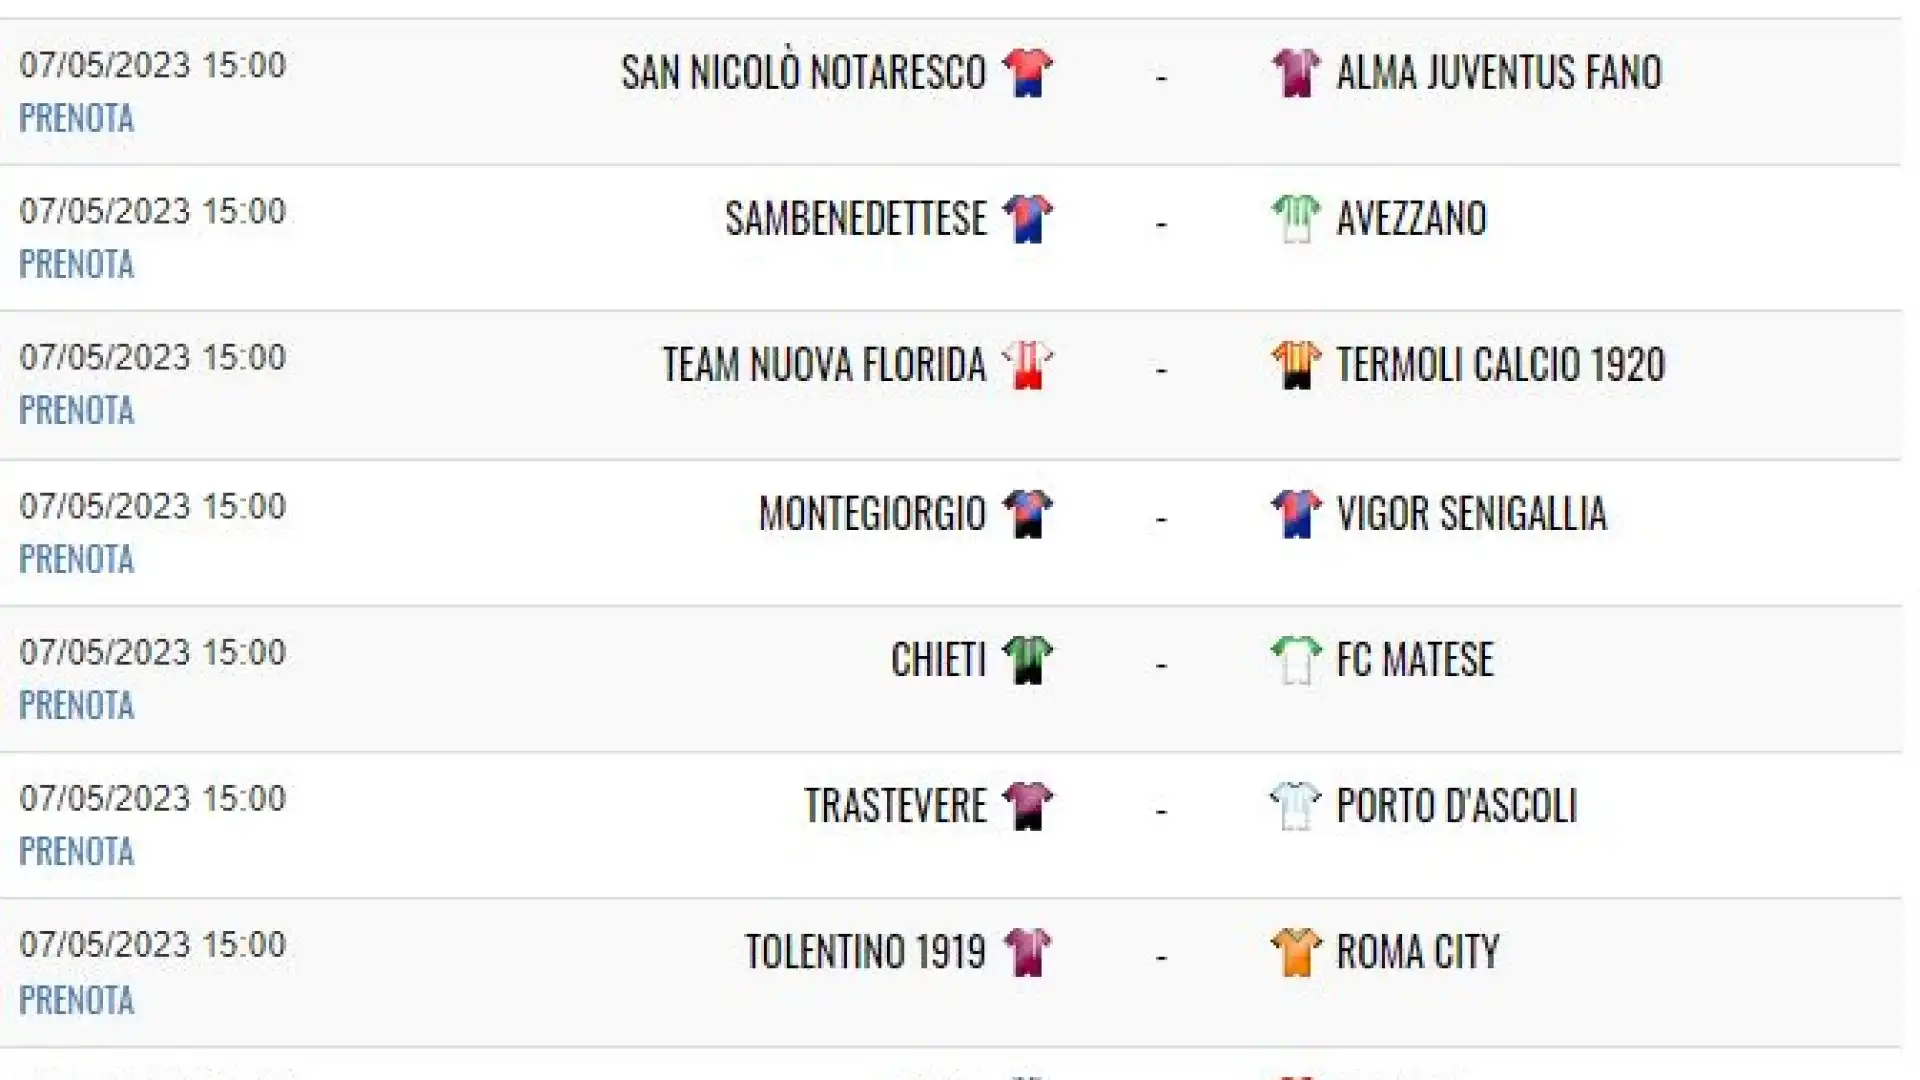
Task: Click Prenota for Sambenedettese vs Avezzano
Action: [x=76, y=265]
